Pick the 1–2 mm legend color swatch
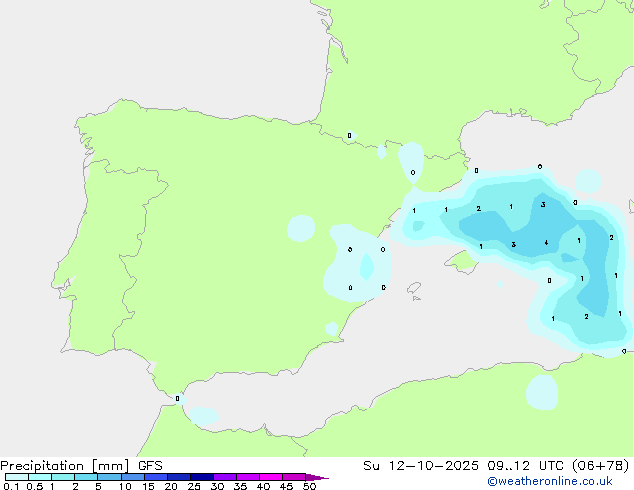 [x=63, y=477]
